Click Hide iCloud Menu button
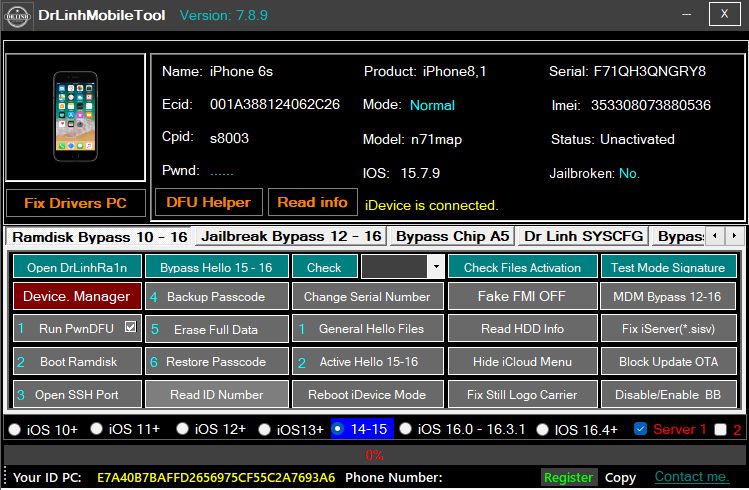The image size is (749, 490). (523, 362)
